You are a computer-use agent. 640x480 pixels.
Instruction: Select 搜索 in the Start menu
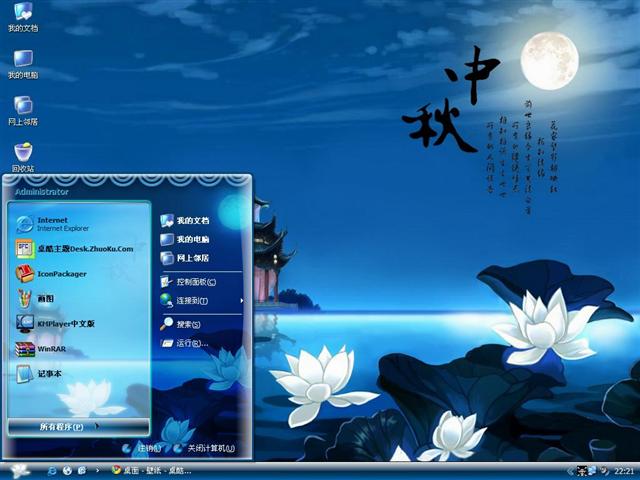pos(188,324)
